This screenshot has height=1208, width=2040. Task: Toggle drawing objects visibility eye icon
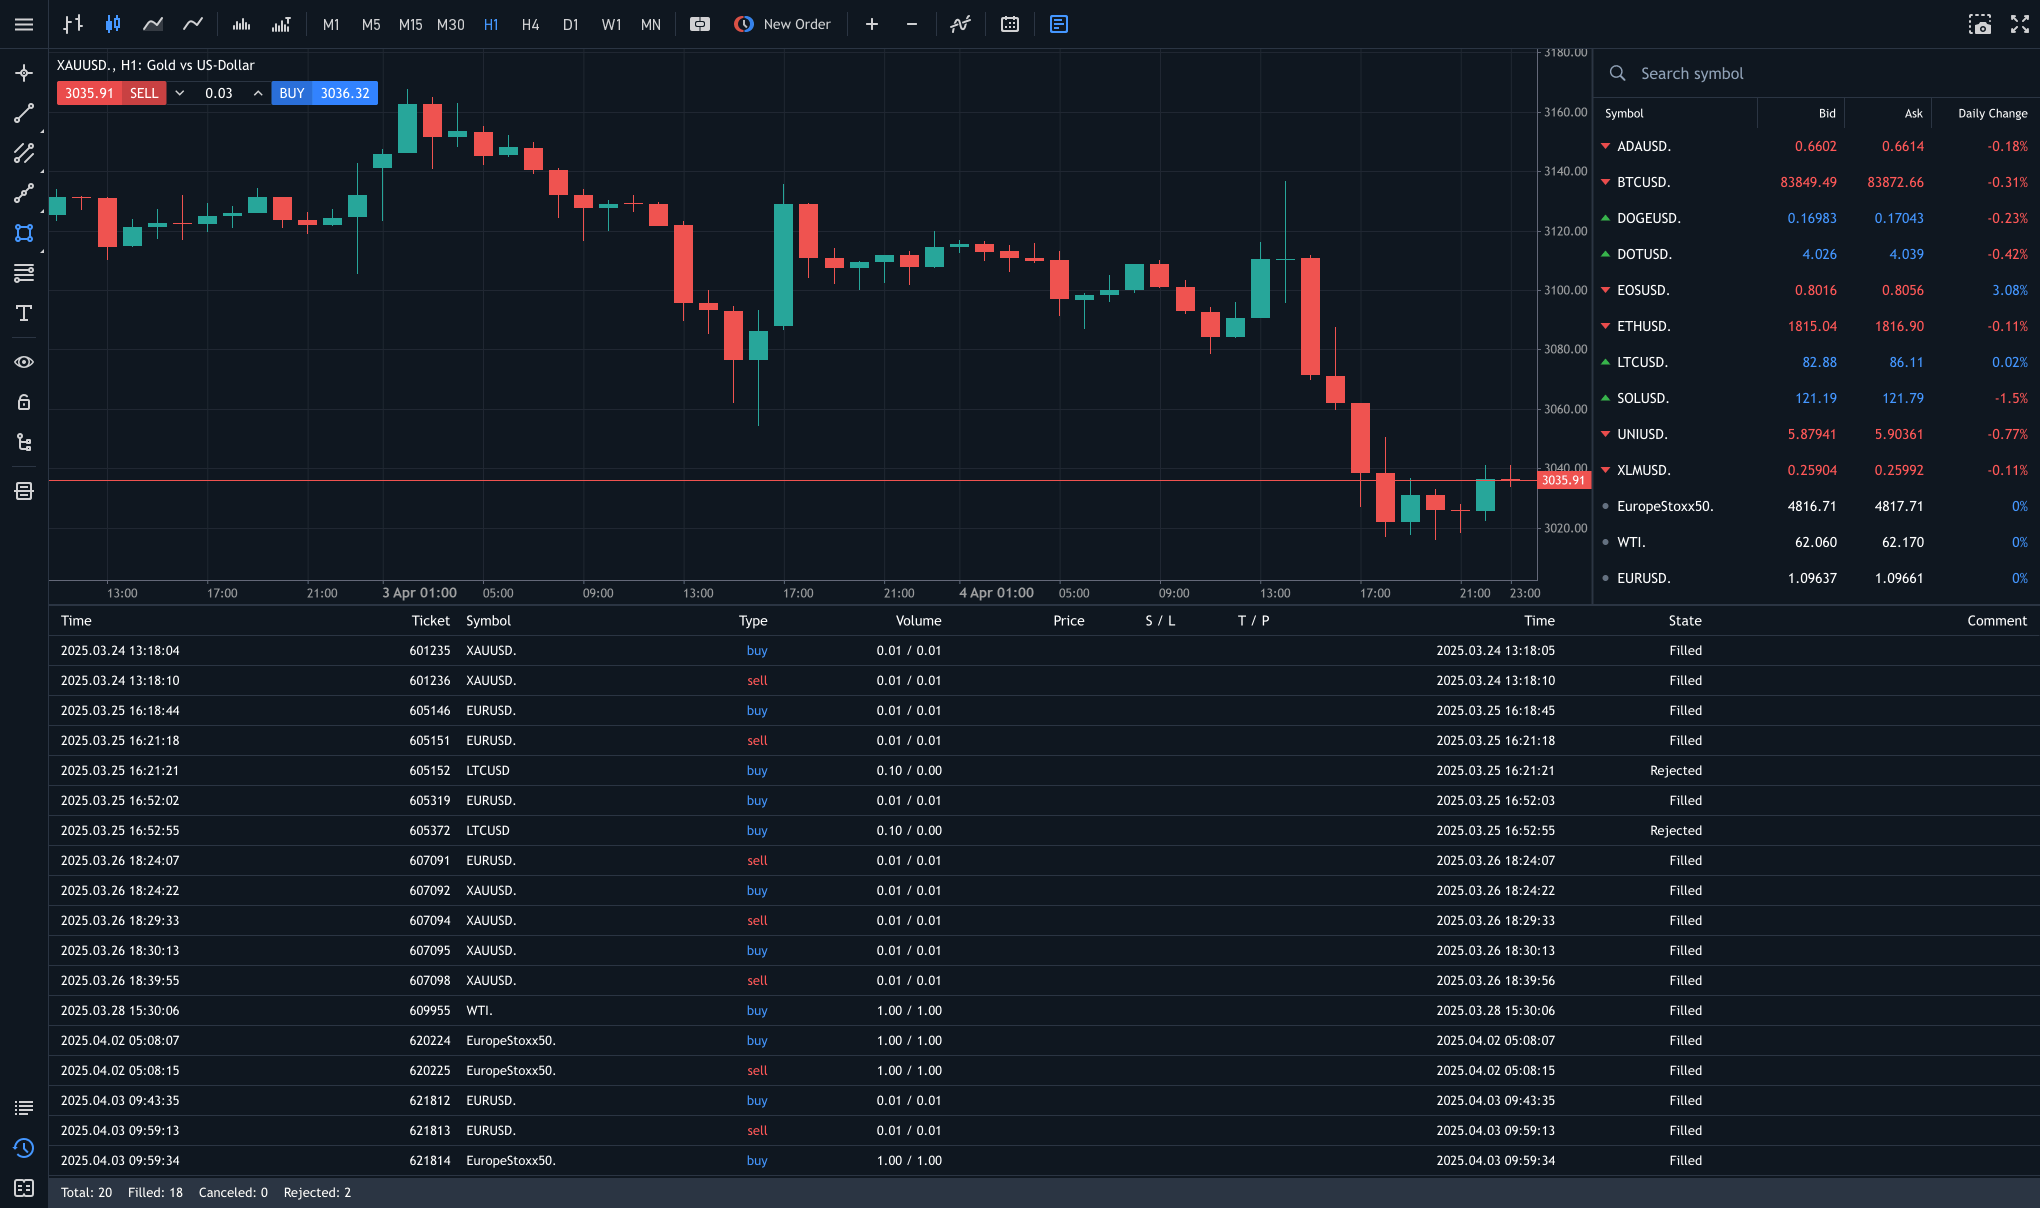pyautogui.click(x=24, y=362)
